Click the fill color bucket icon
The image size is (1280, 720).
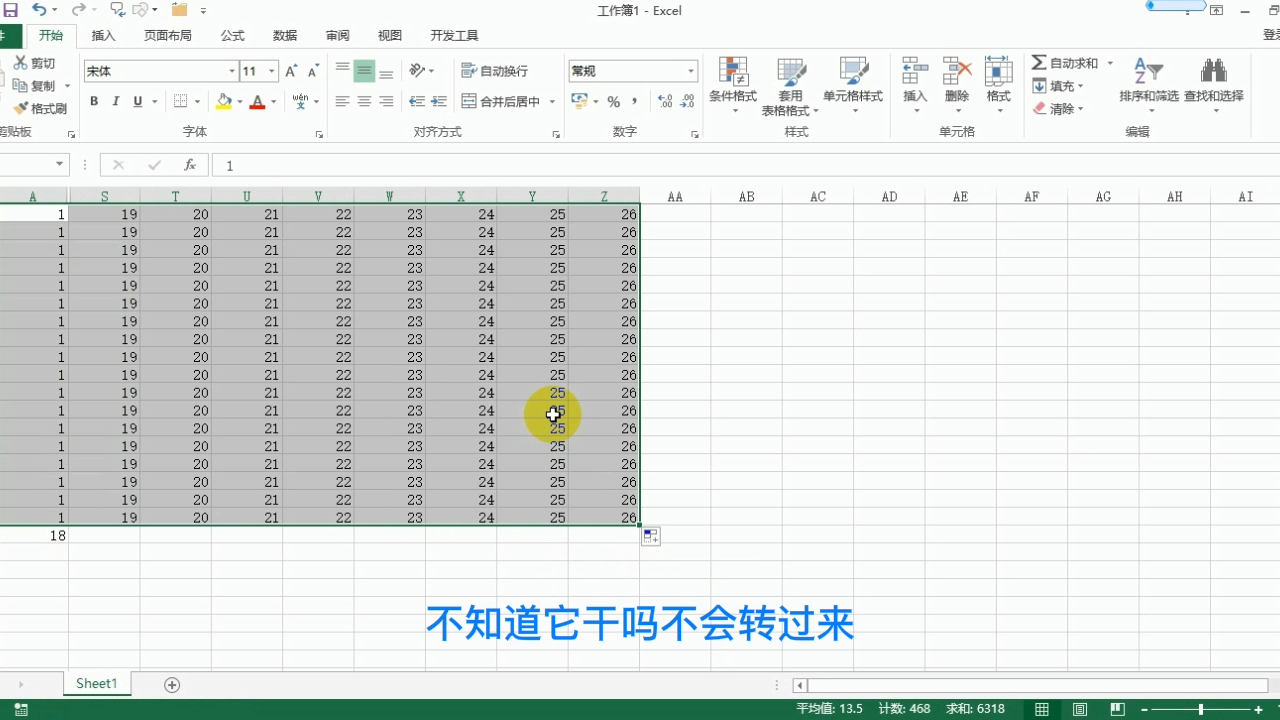click(x=222, y=101)
